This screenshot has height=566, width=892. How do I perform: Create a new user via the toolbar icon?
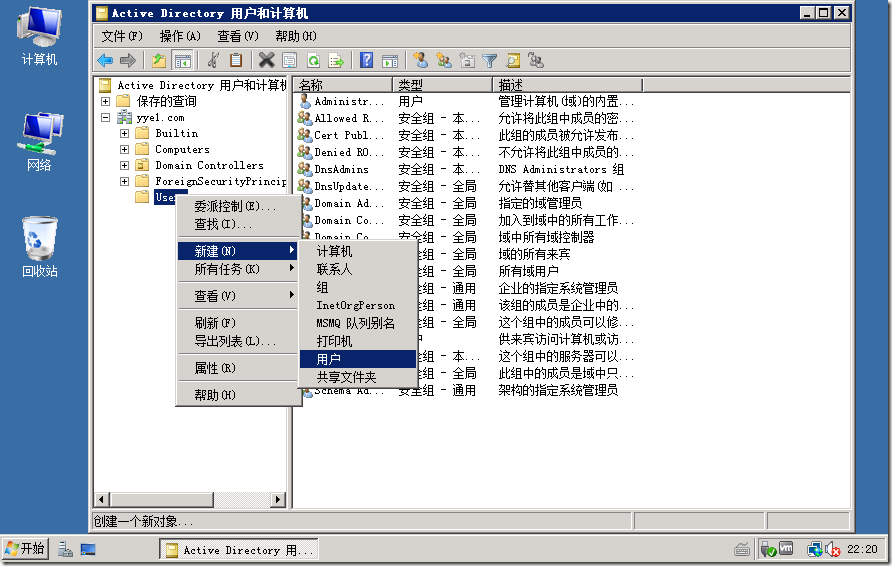tap(420, 60)
